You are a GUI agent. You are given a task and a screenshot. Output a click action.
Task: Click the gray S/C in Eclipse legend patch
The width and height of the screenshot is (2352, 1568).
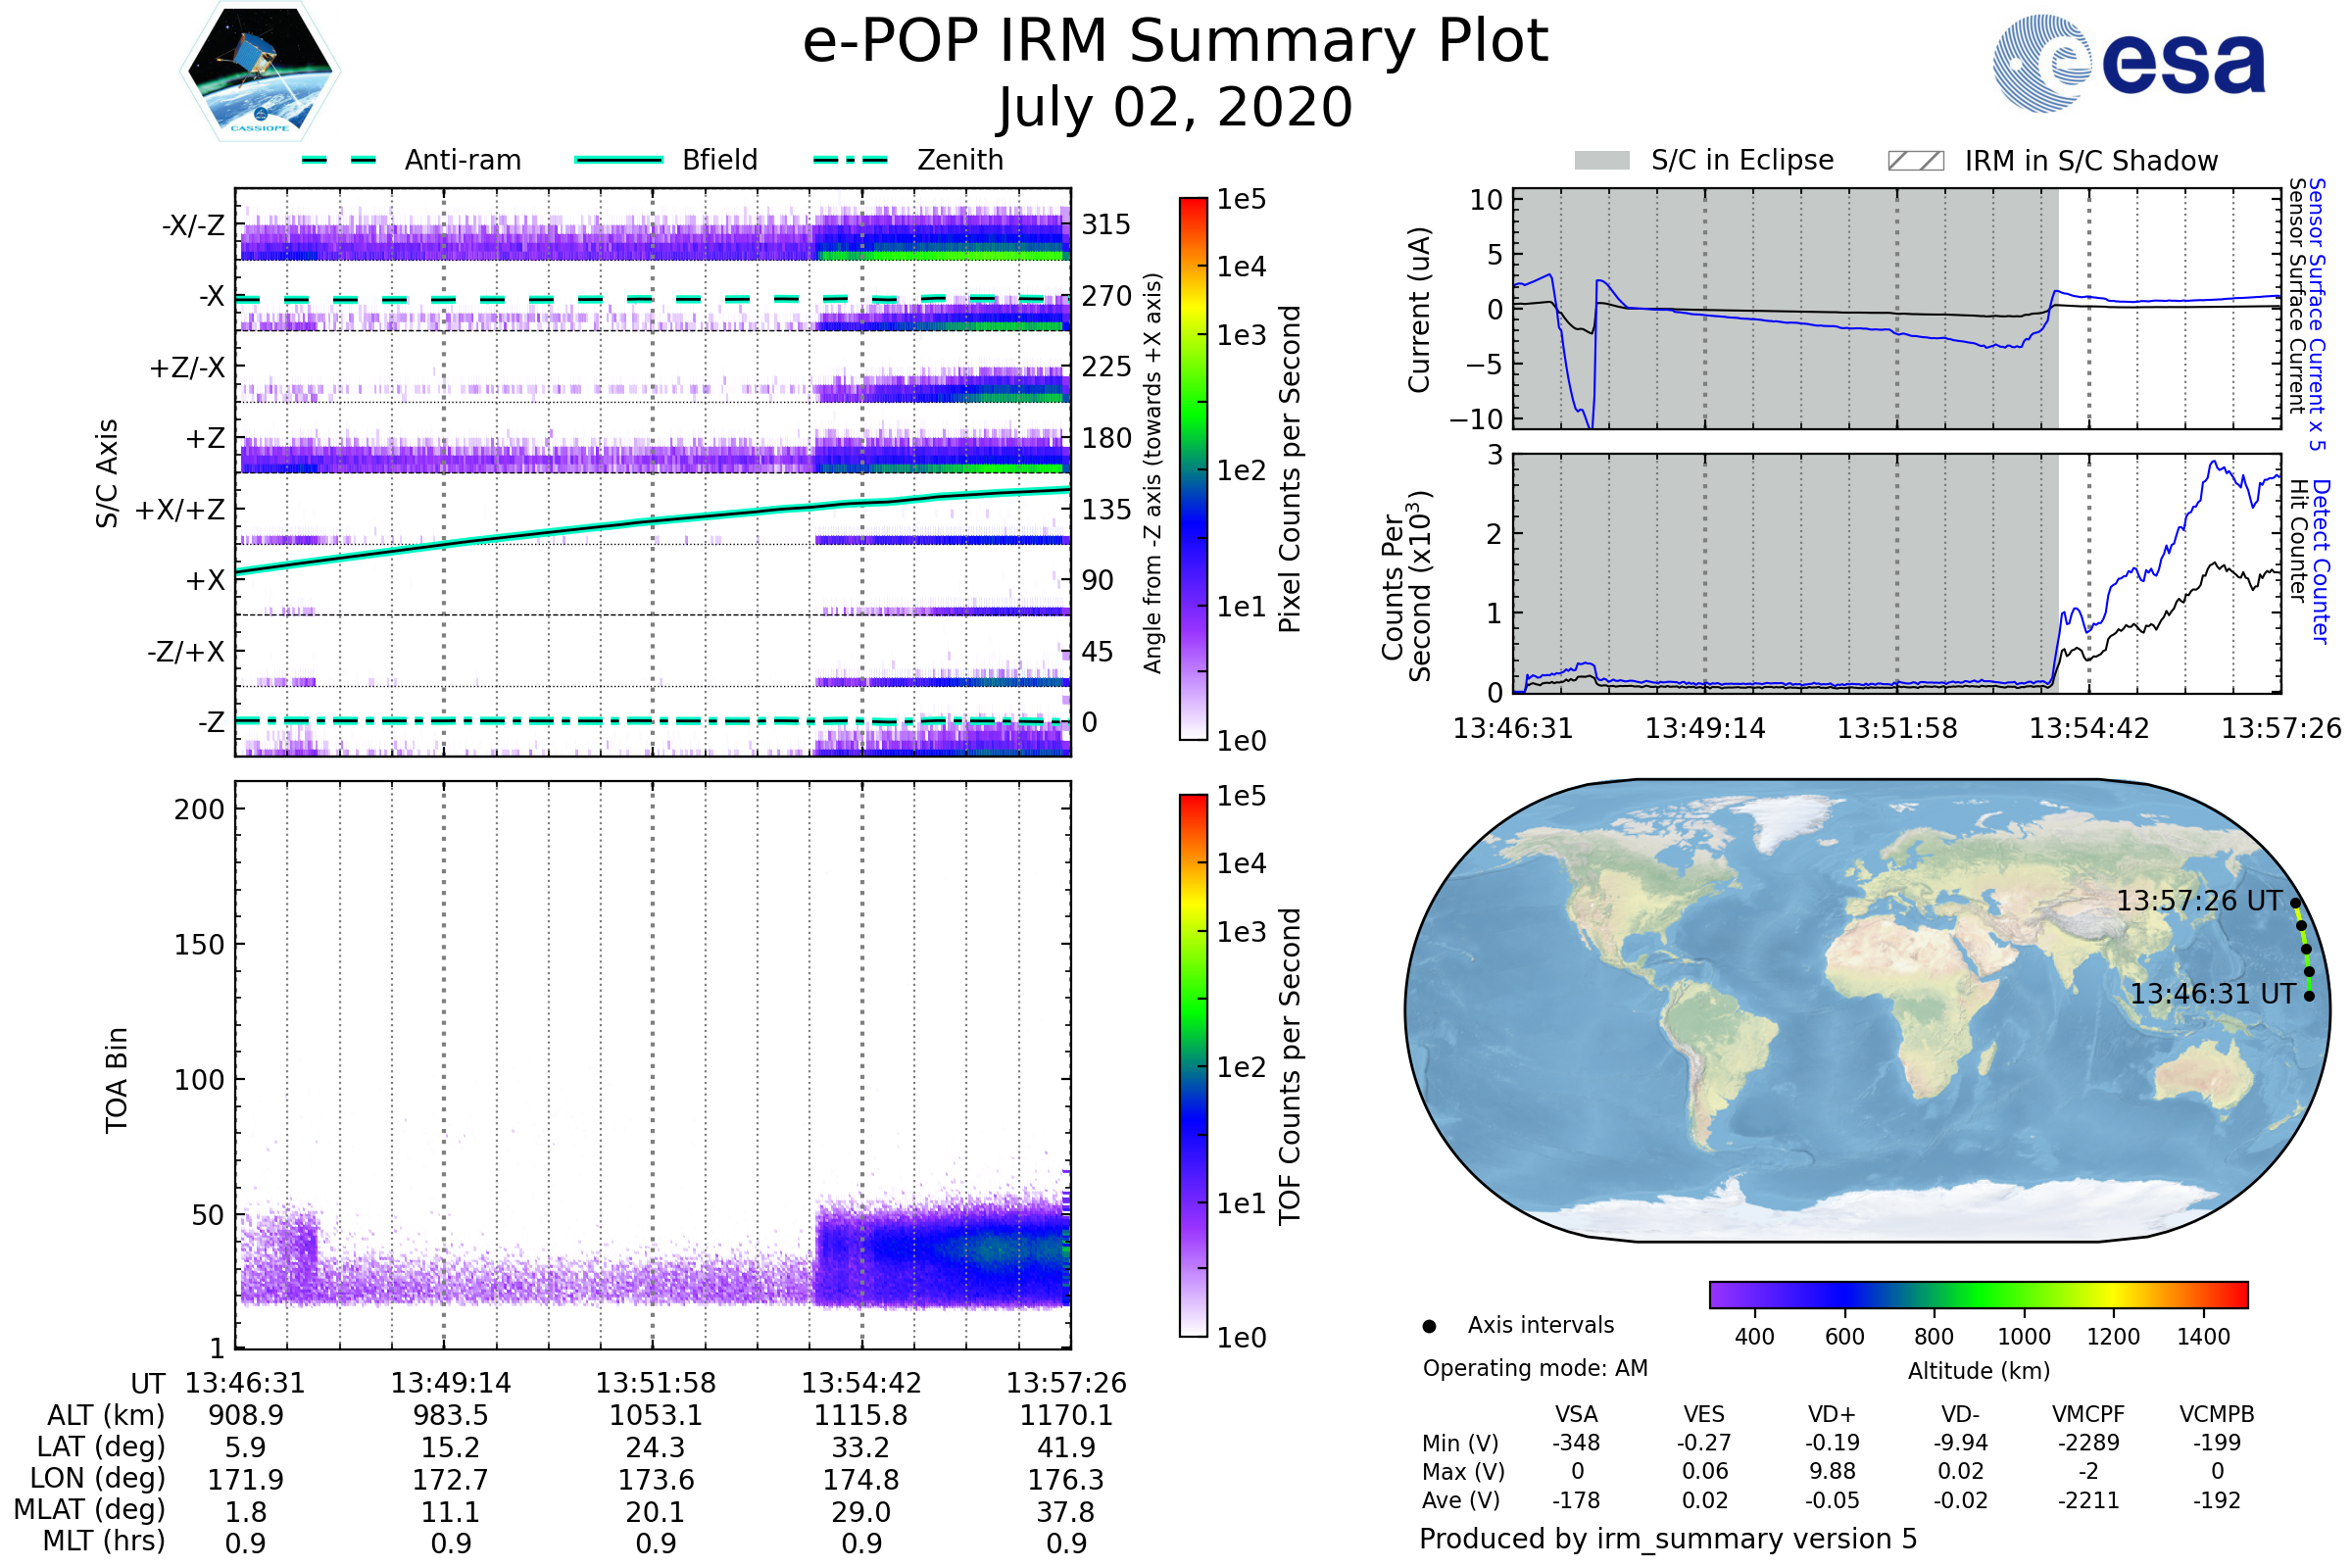[1601, 161]
